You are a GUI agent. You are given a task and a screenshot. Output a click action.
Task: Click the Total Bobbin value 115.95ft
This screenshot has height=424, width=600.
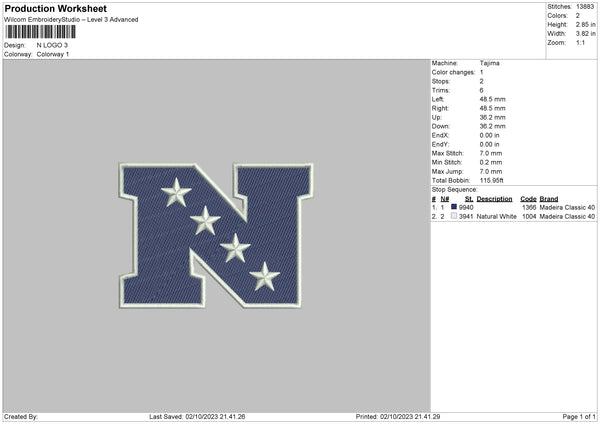(x=491, y=181)
